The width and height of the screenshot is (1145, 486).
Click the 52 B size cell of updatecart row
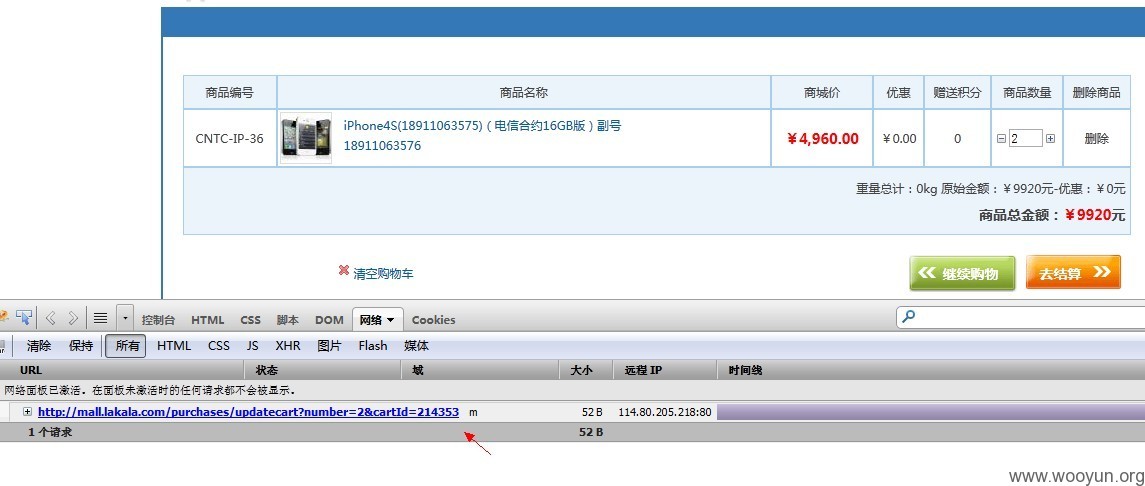pos(592,412)
